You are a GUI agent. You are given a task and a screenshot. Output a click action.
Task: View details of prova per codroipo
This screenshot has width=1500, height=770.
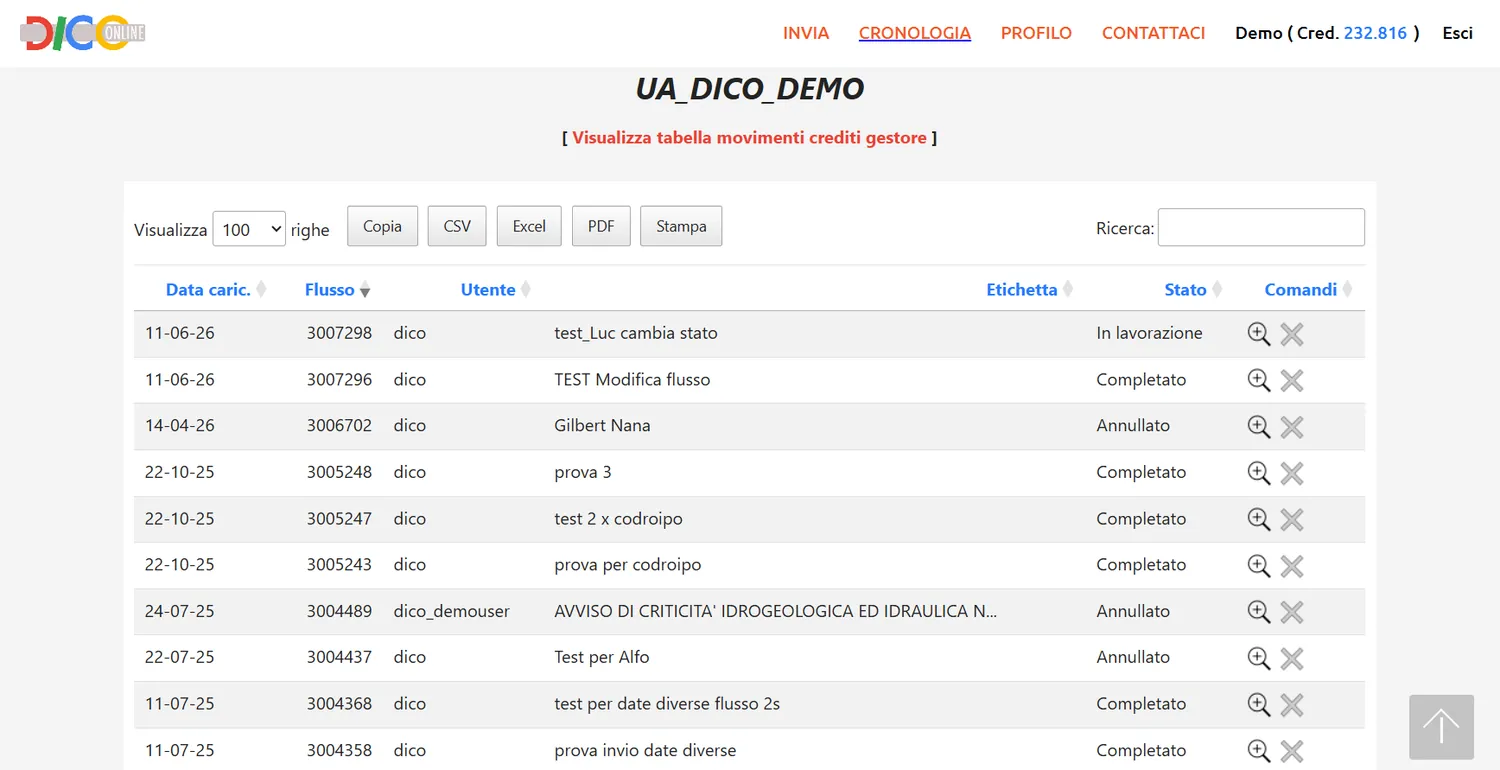(1259, 566)
